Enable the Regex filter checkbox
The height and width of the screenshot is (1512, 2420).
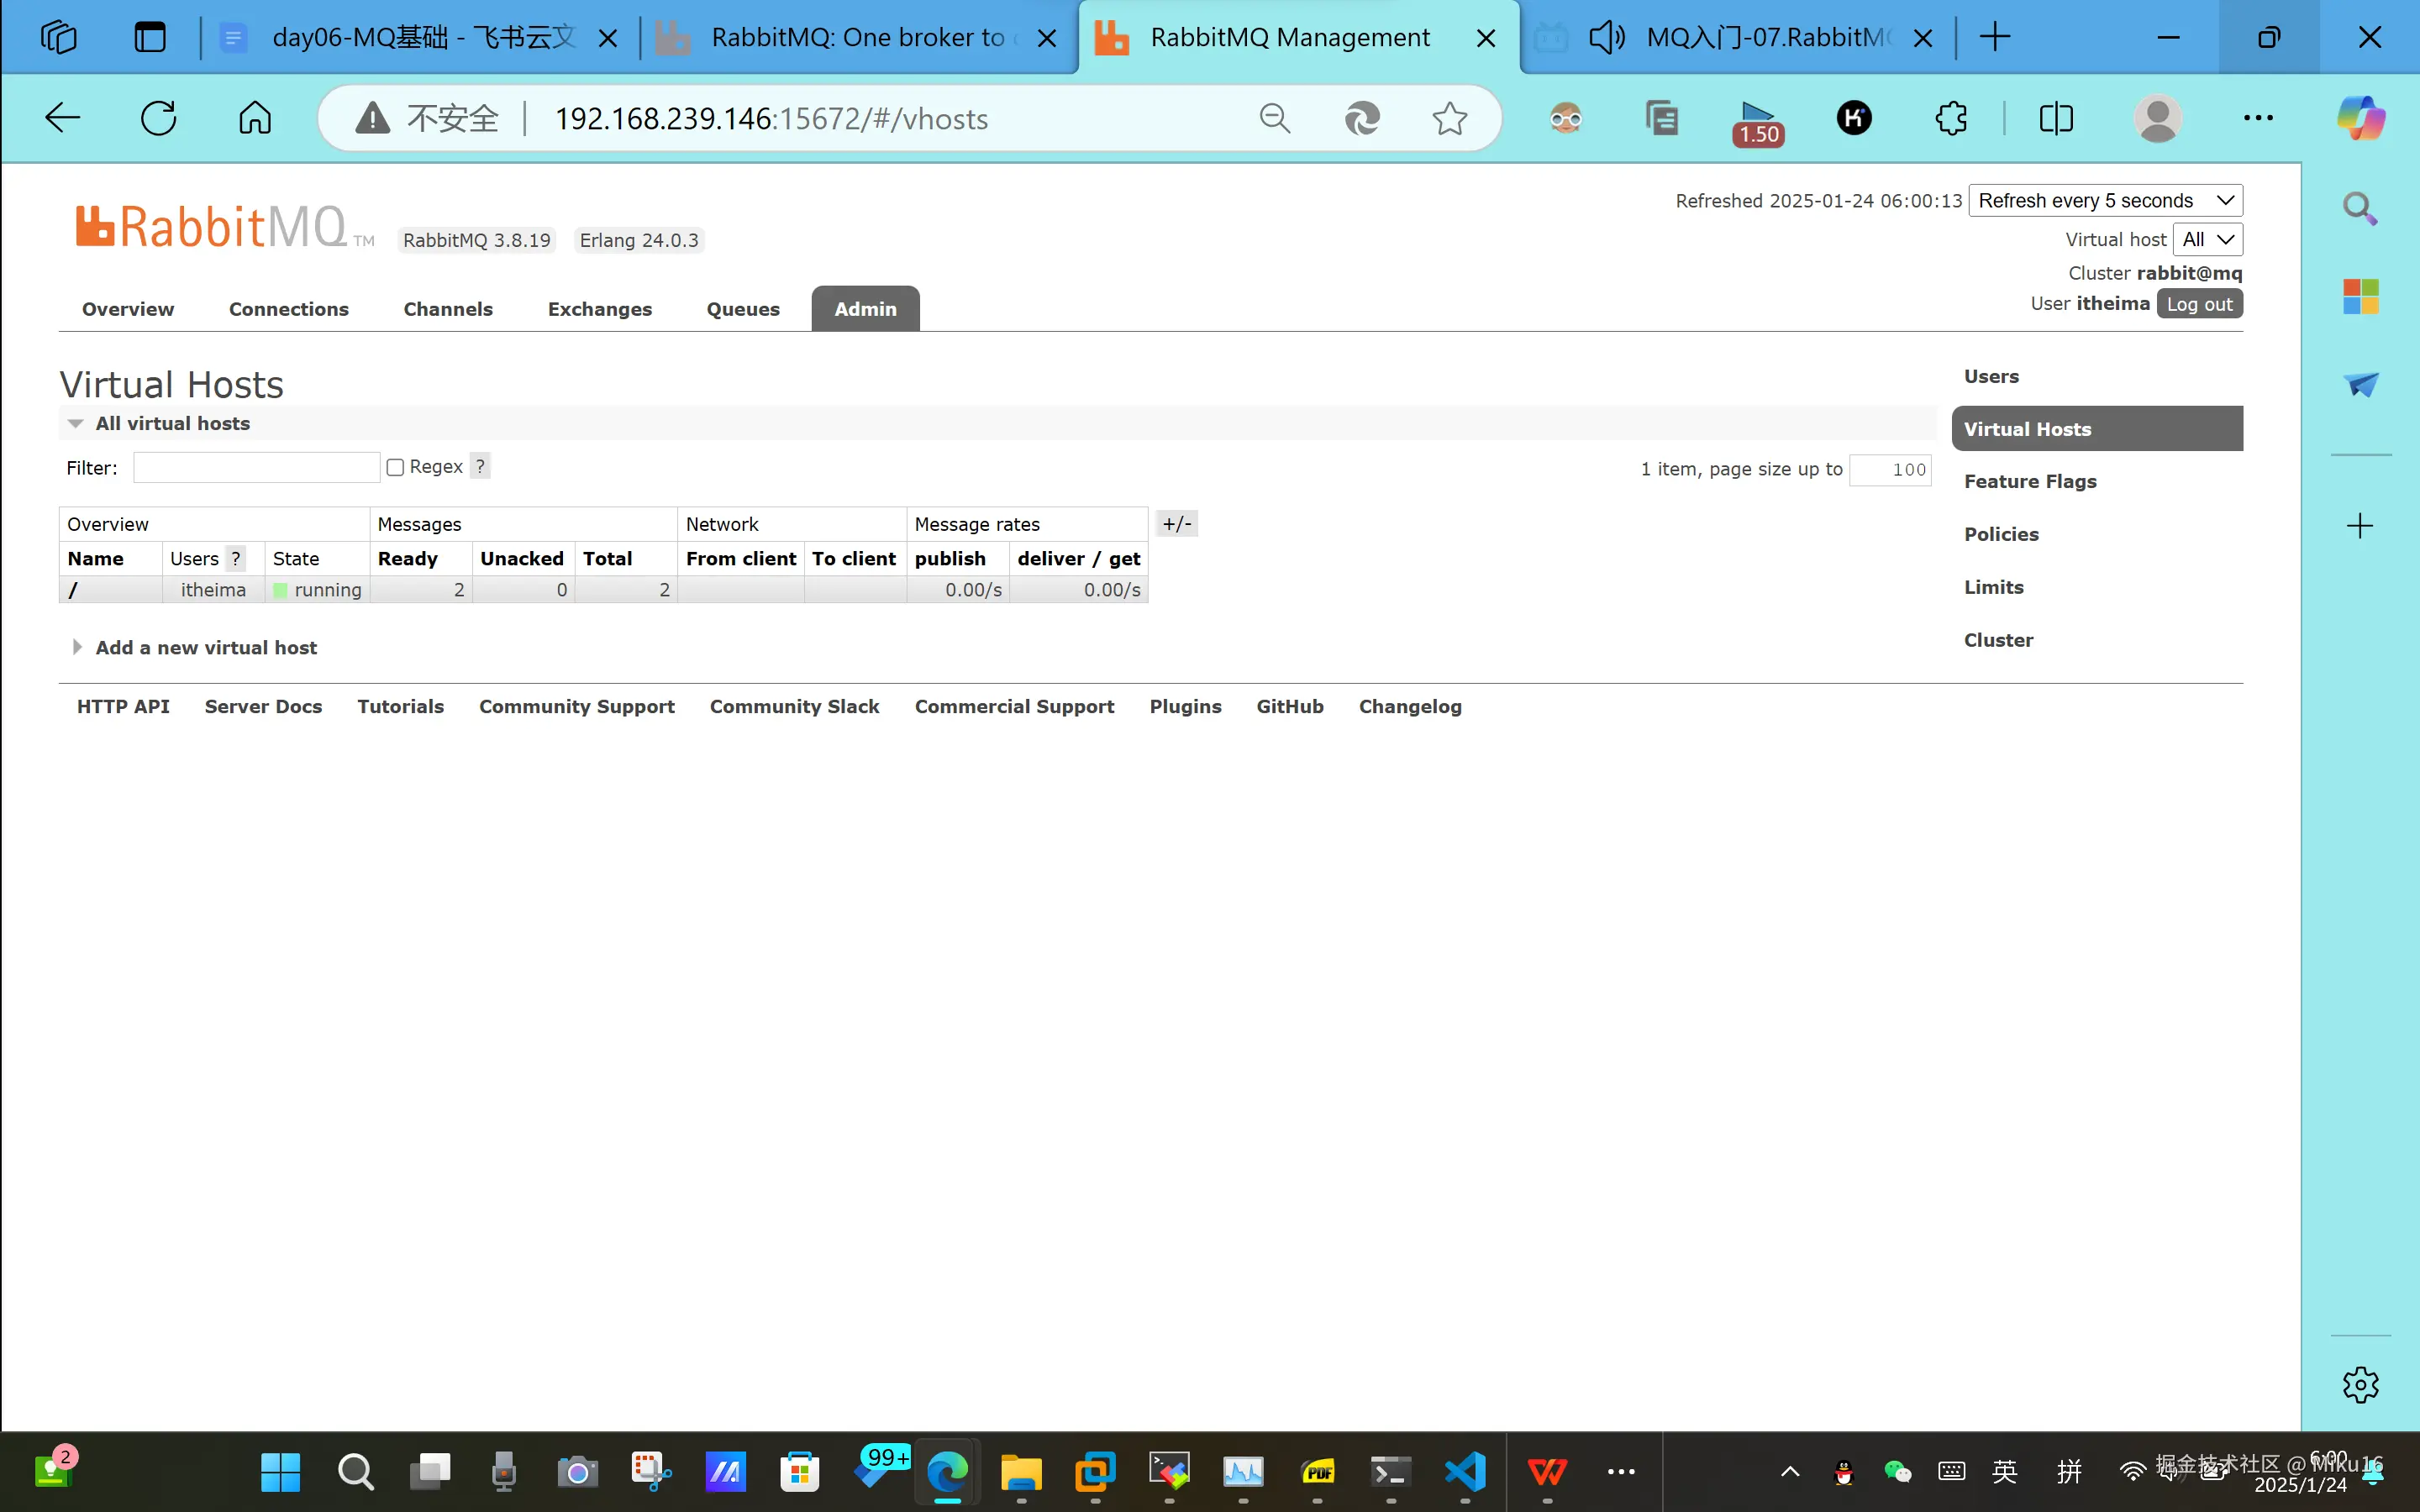(395, 467)
